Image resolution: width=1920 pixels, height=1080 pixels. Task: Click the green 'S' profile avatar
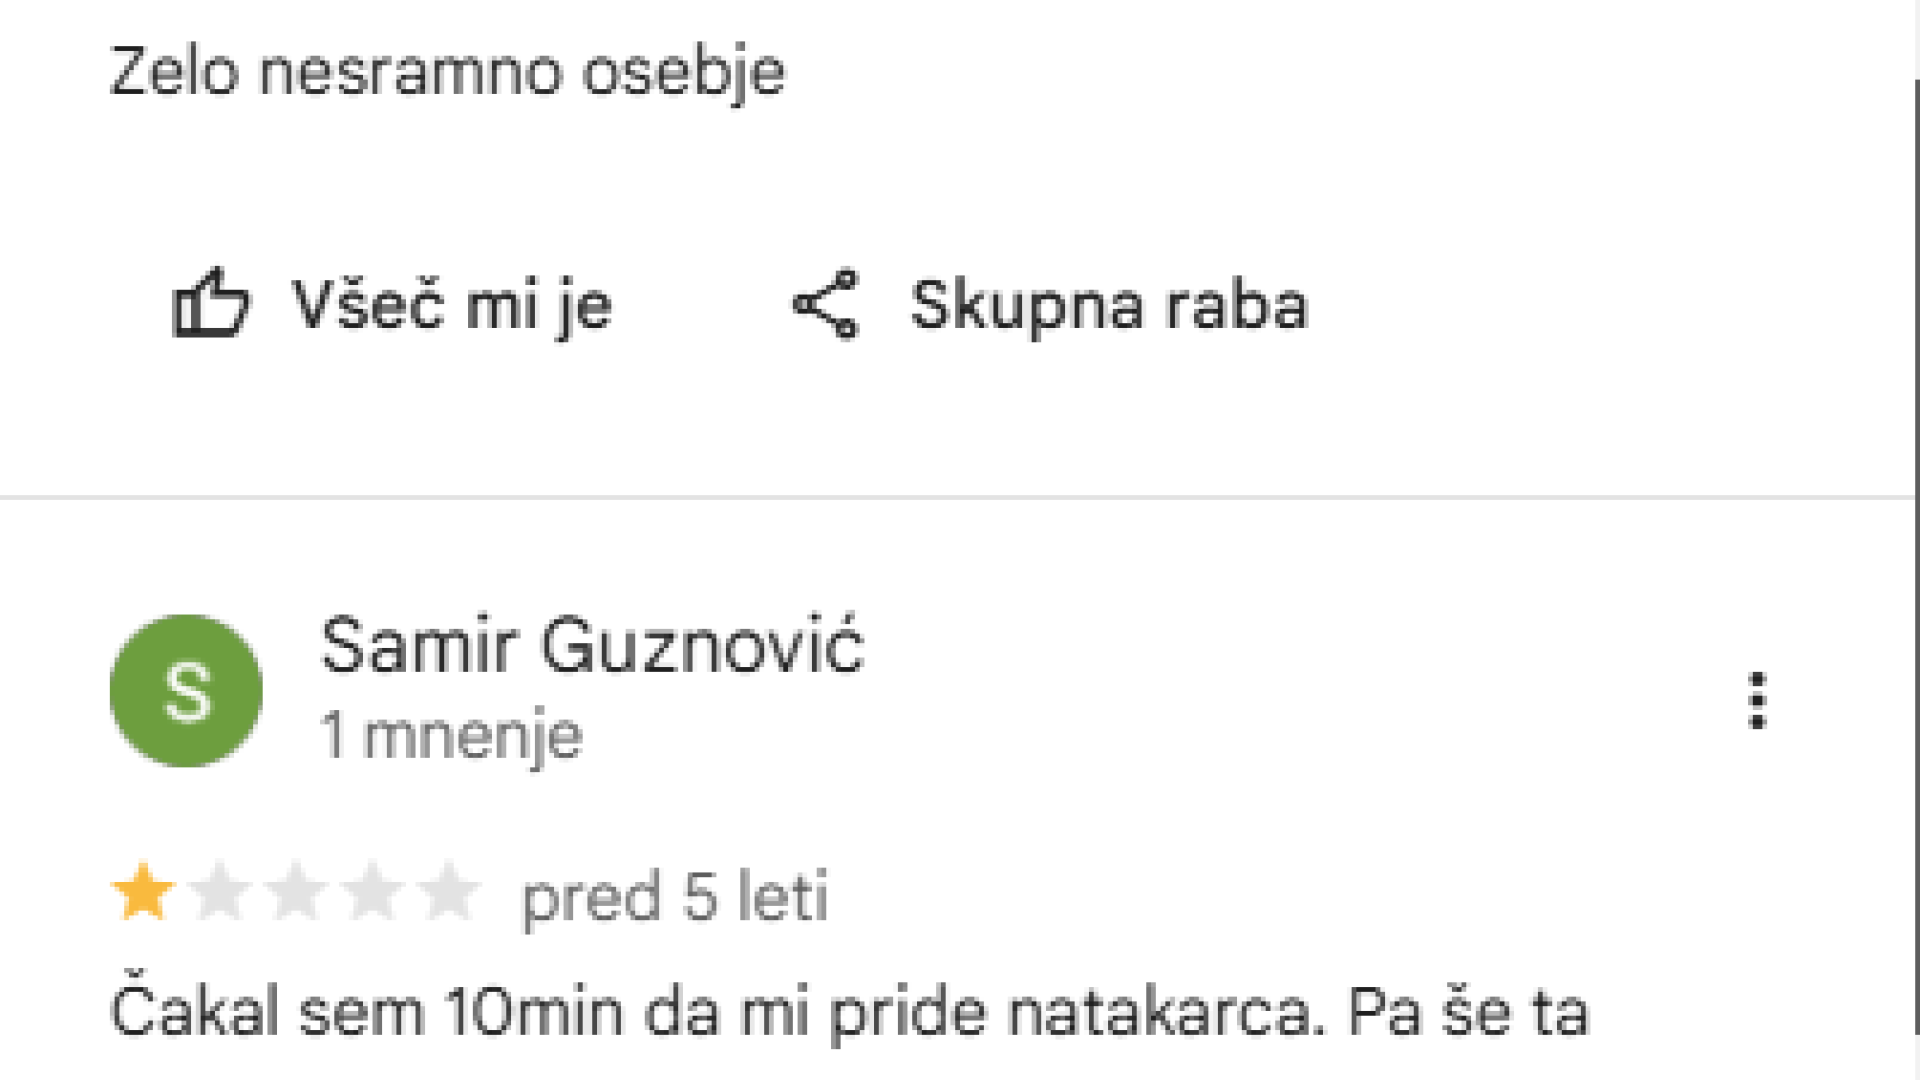(186, 691)
